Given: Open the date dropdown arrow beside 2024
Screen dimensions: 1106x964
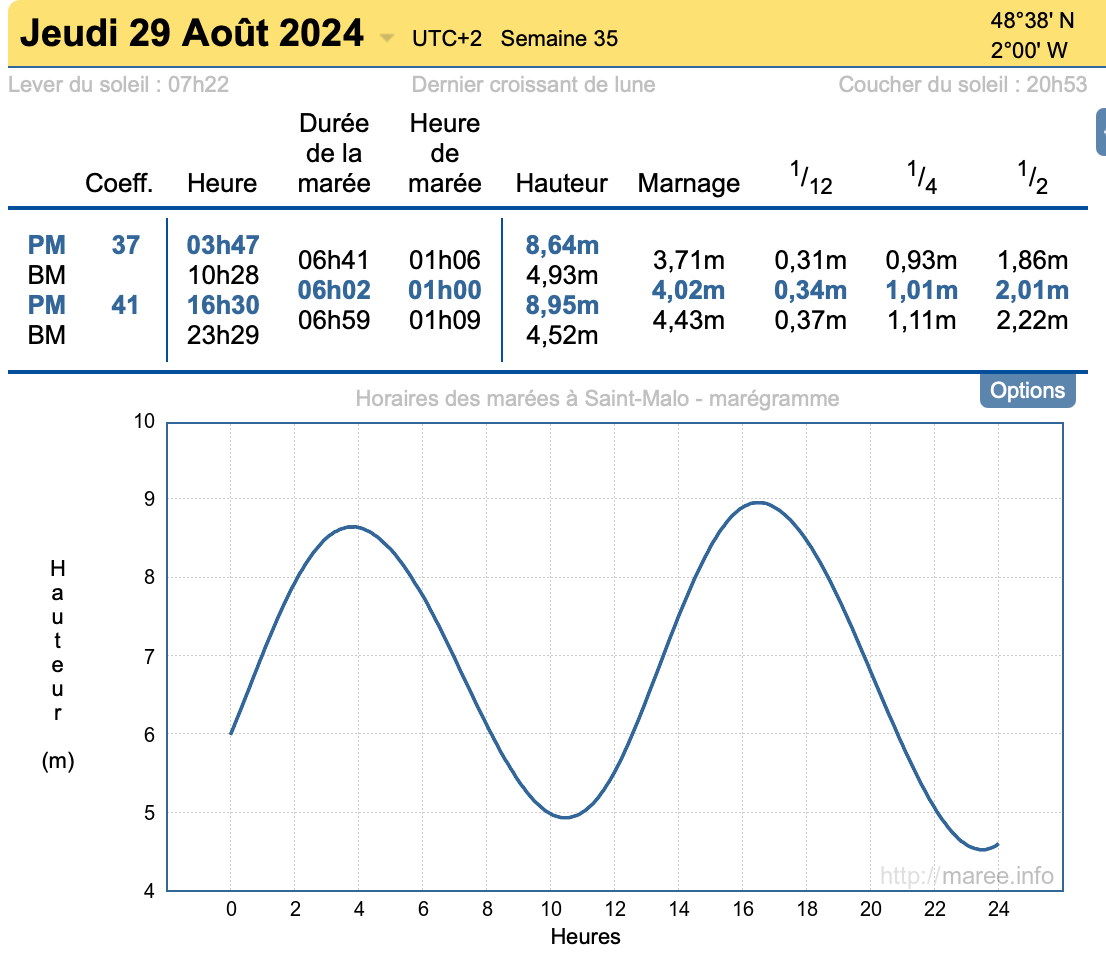Looking at the screenshot, I should click(387, 39).
